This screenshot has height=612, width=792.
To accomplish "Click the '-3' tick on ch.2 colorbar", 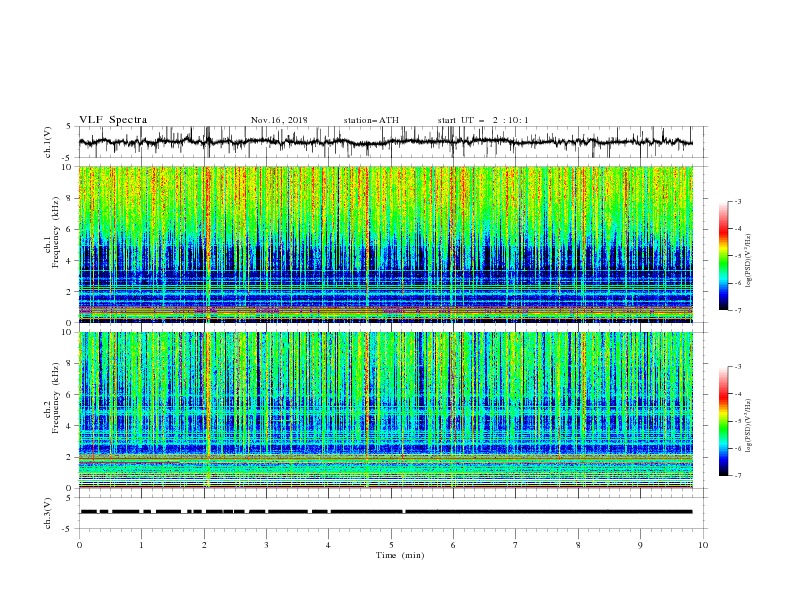I will coord(737,367).
